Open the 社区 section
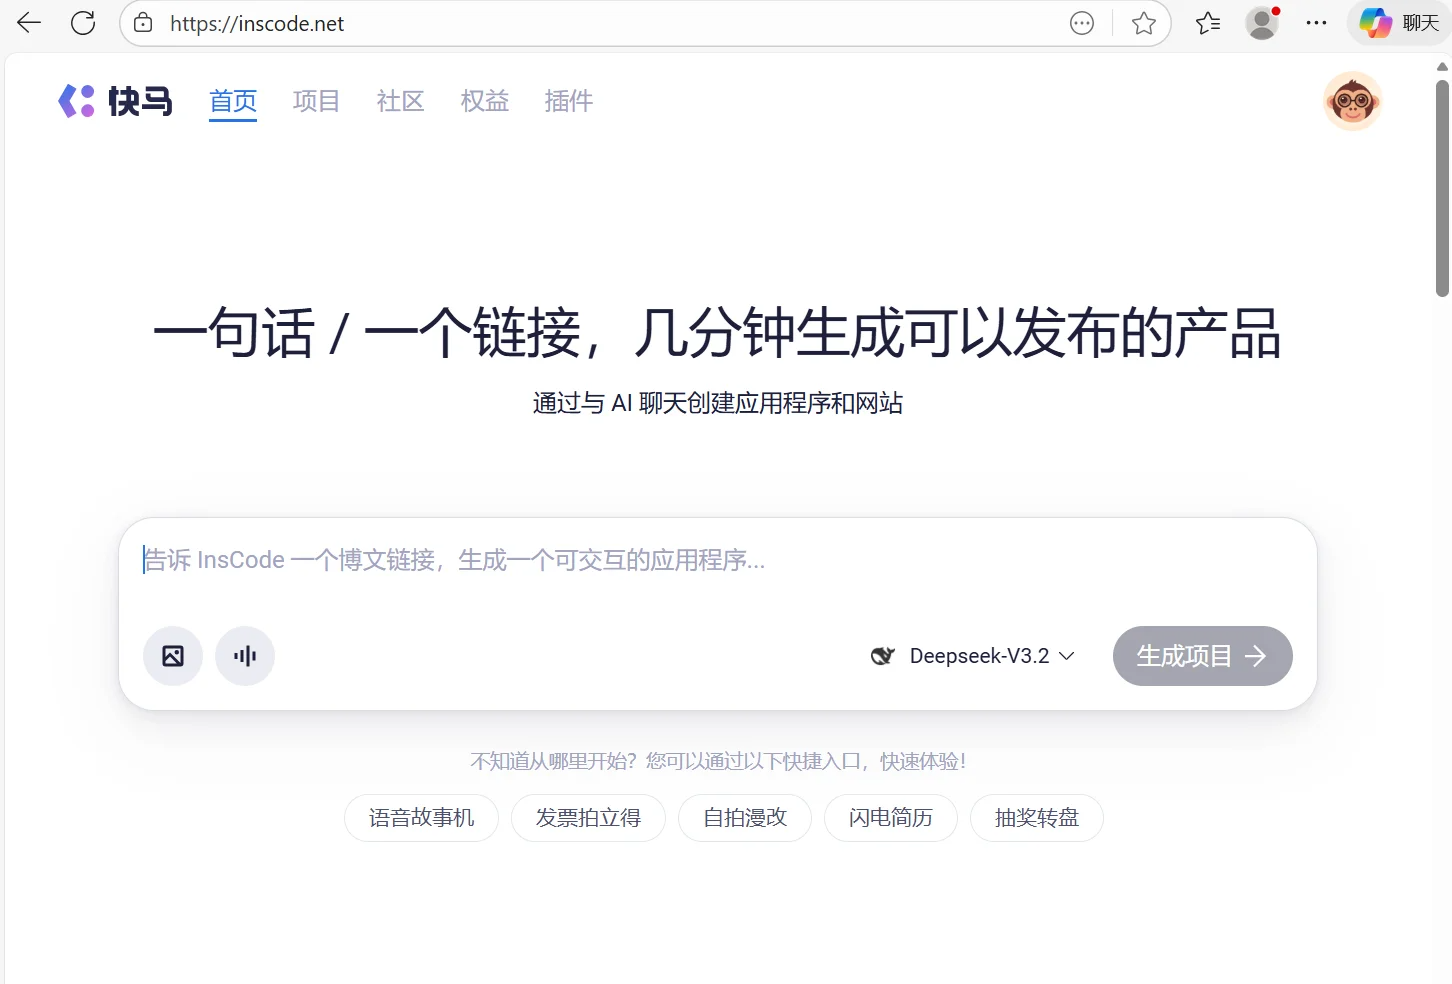The image size is (1452, 984). pyautogui.click(x=400, y=101)
